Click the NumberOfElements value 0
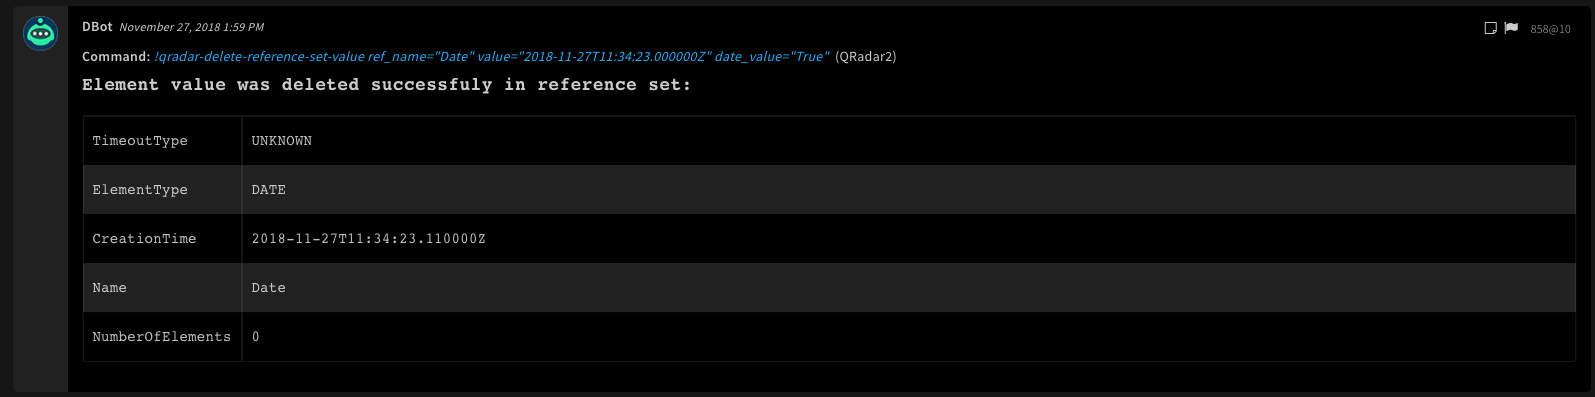Image resolution: width=1595 pixels, height=397 pixels. click(x=256, y=337)
